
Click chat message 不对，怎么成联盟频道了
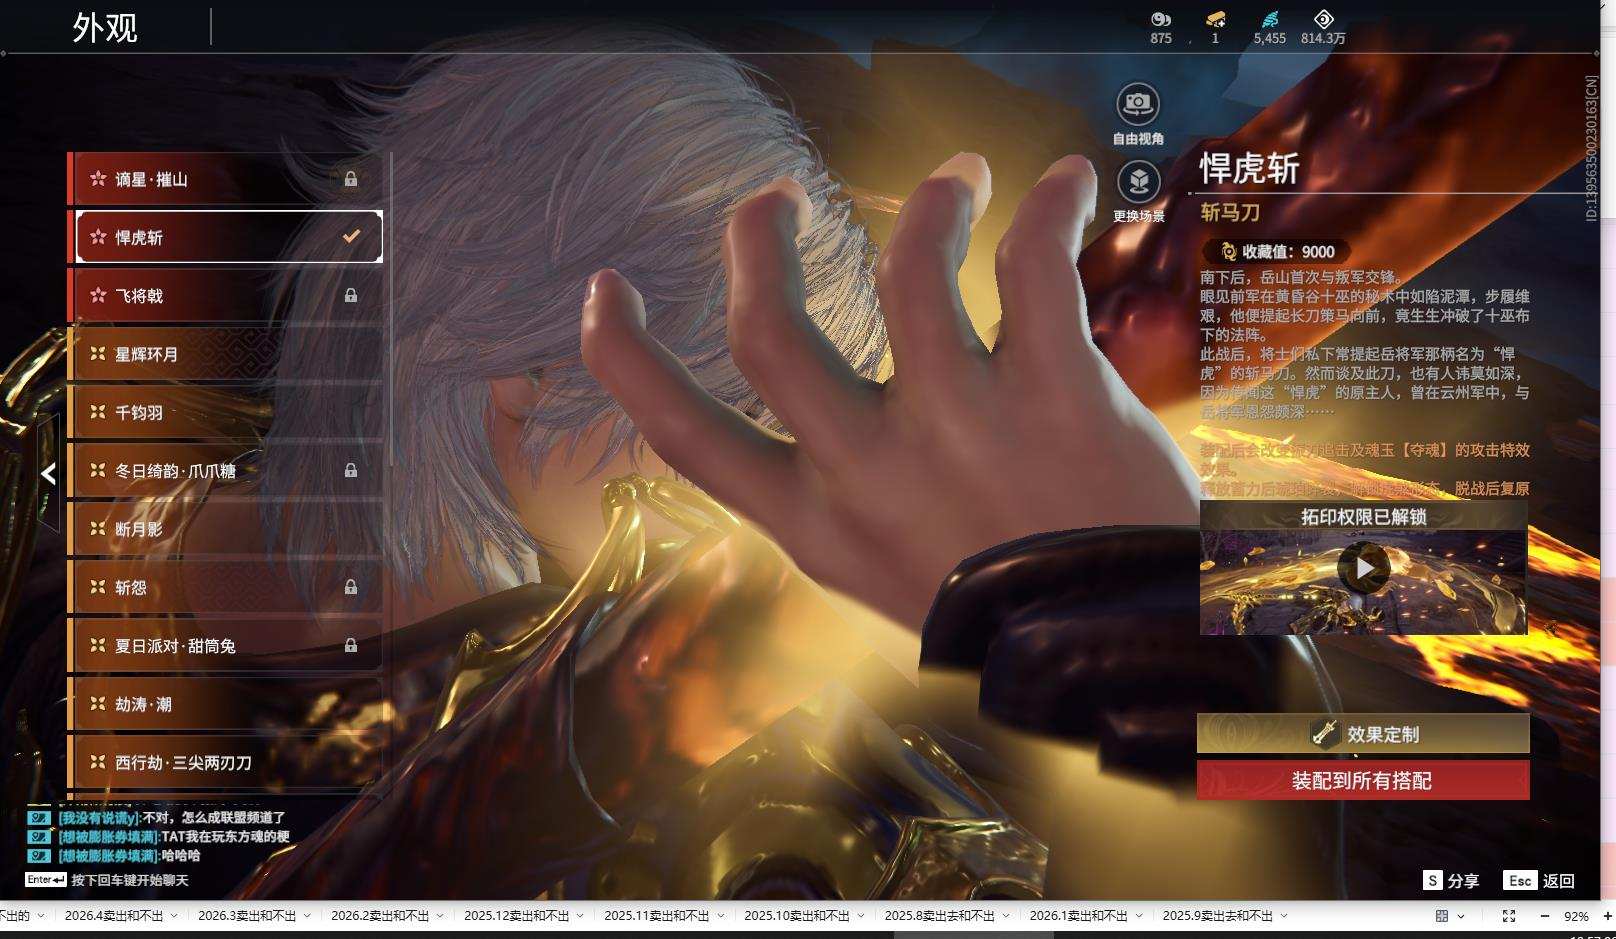coord(214,818)
